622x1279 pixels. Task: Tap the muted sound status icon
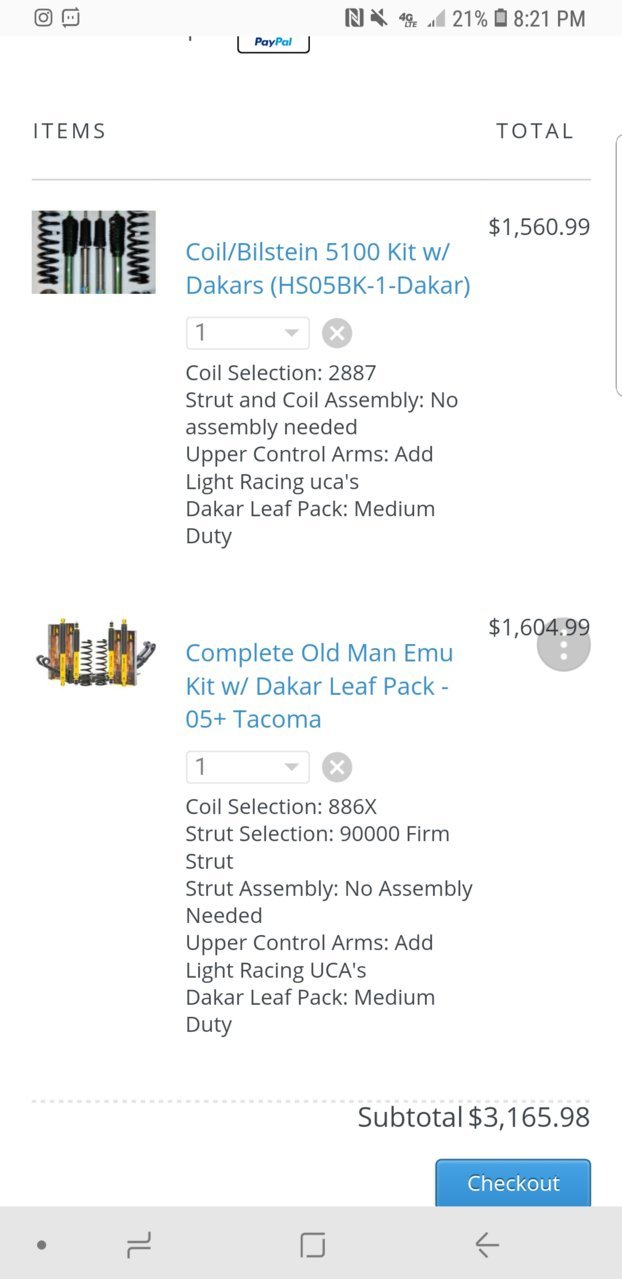coord(379,18)
